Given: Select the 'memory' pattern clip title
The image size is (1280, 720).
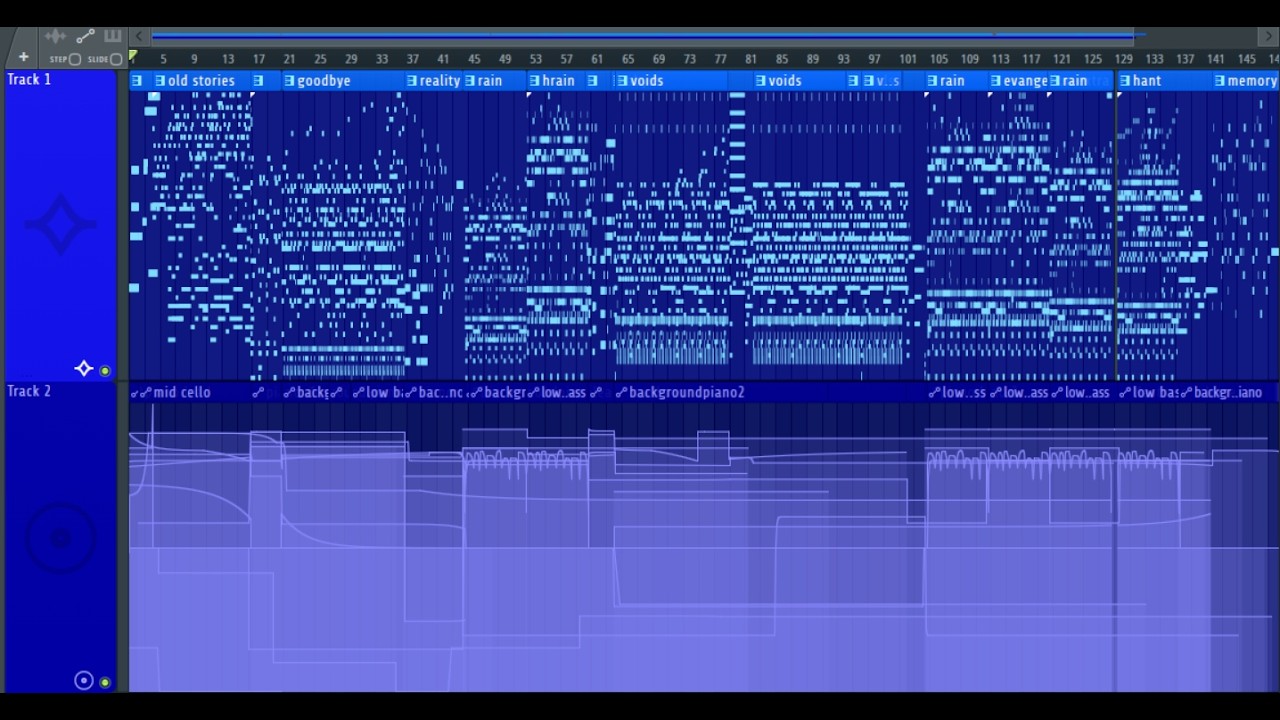Looking at the screenshot, I should tap(1252, 81).
